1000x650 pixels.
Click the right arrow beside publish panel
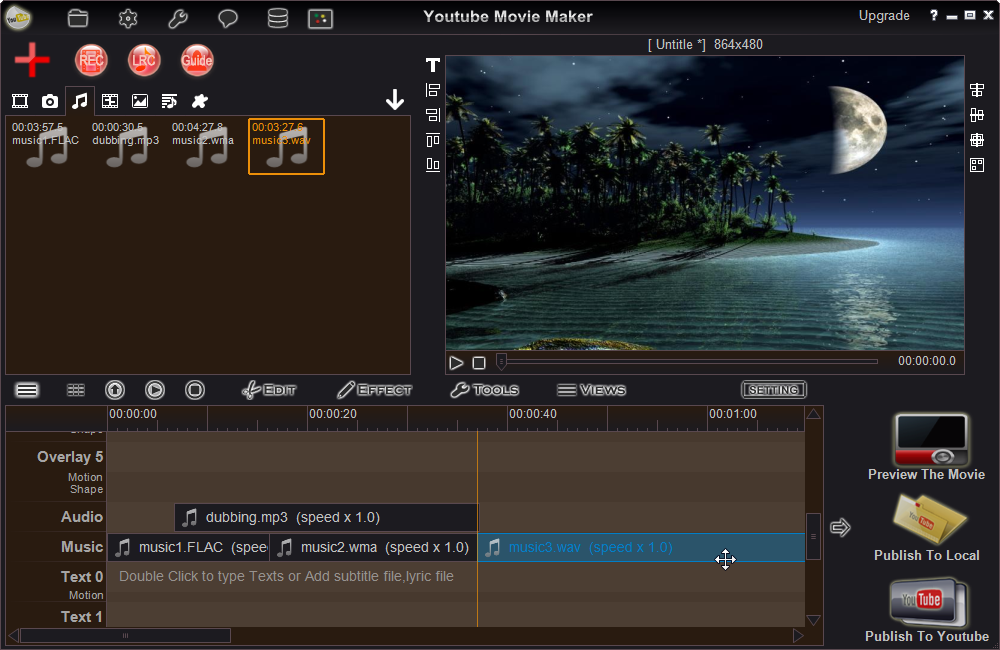coord(841,528)
